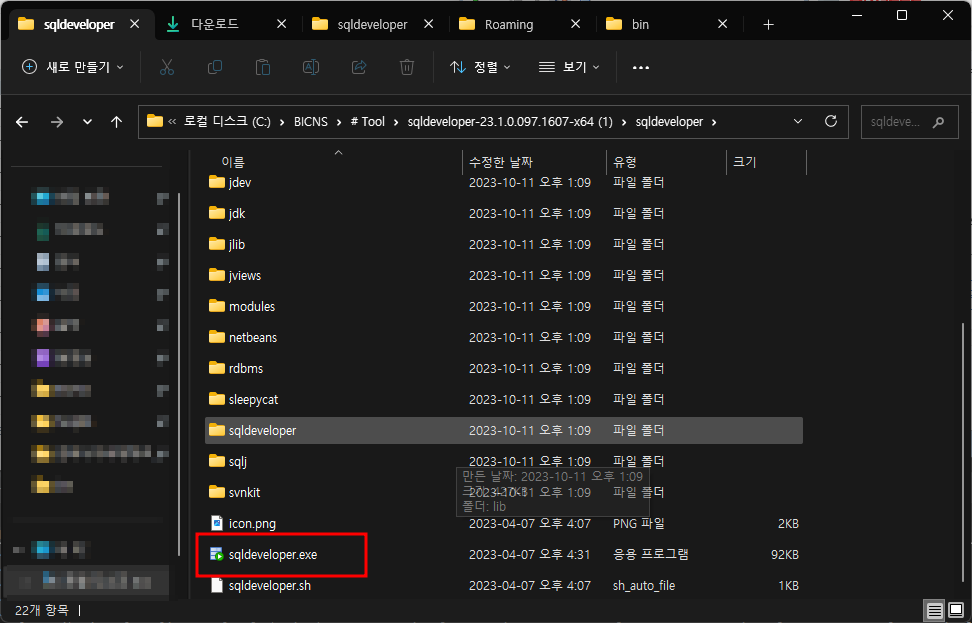Navigate to # Tool in address bar
This screenshot has width=972, height=623.
368,122
